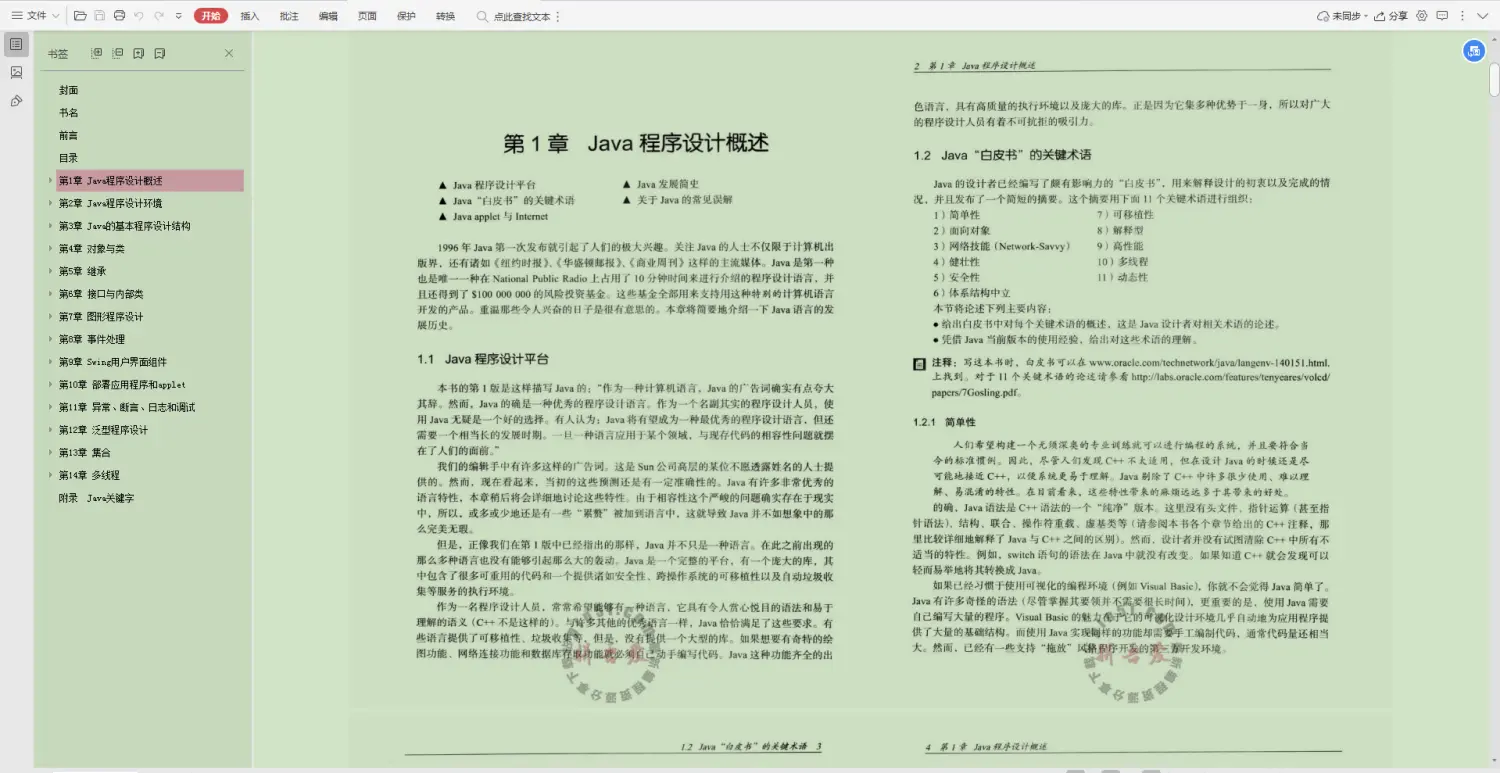Click subsection heading 1.2.1 简单性
This screenshot has height=773, width=1500.
[x=944, y=422]
